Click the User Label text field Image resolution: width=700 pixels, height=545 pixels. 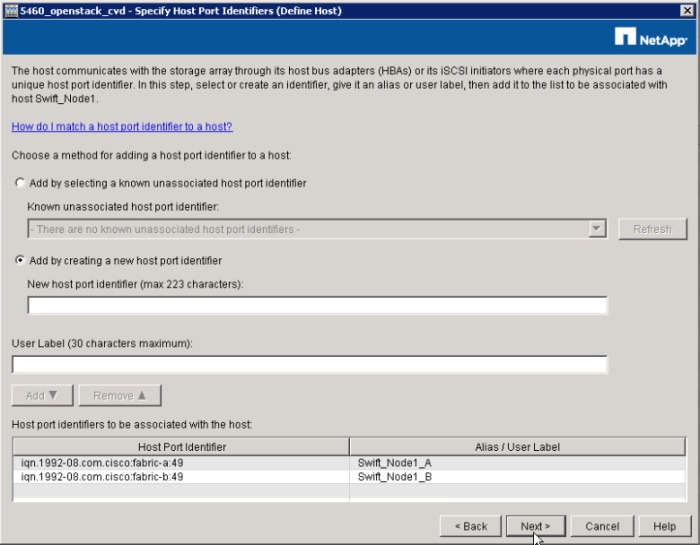click(309, 365)
